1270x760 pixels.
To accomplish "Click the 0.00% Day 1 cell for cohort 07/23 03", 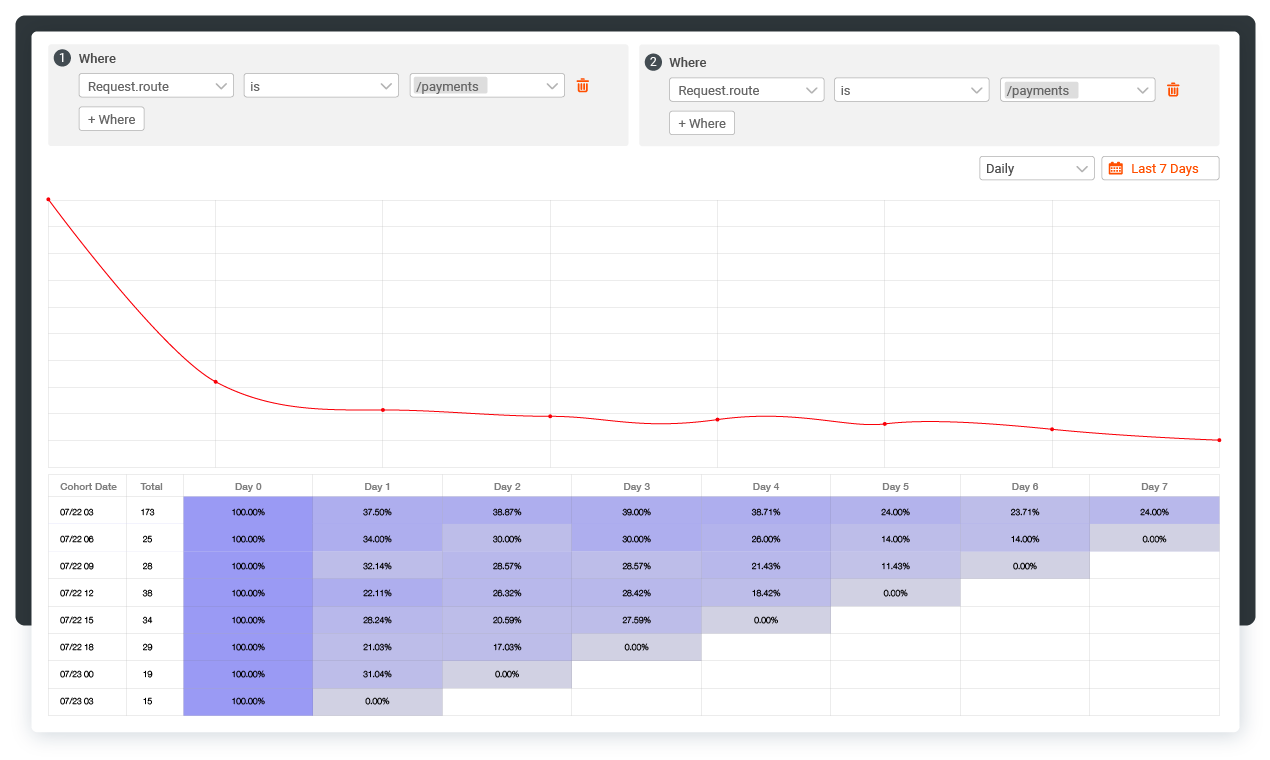I will click(x=377, y=700).
